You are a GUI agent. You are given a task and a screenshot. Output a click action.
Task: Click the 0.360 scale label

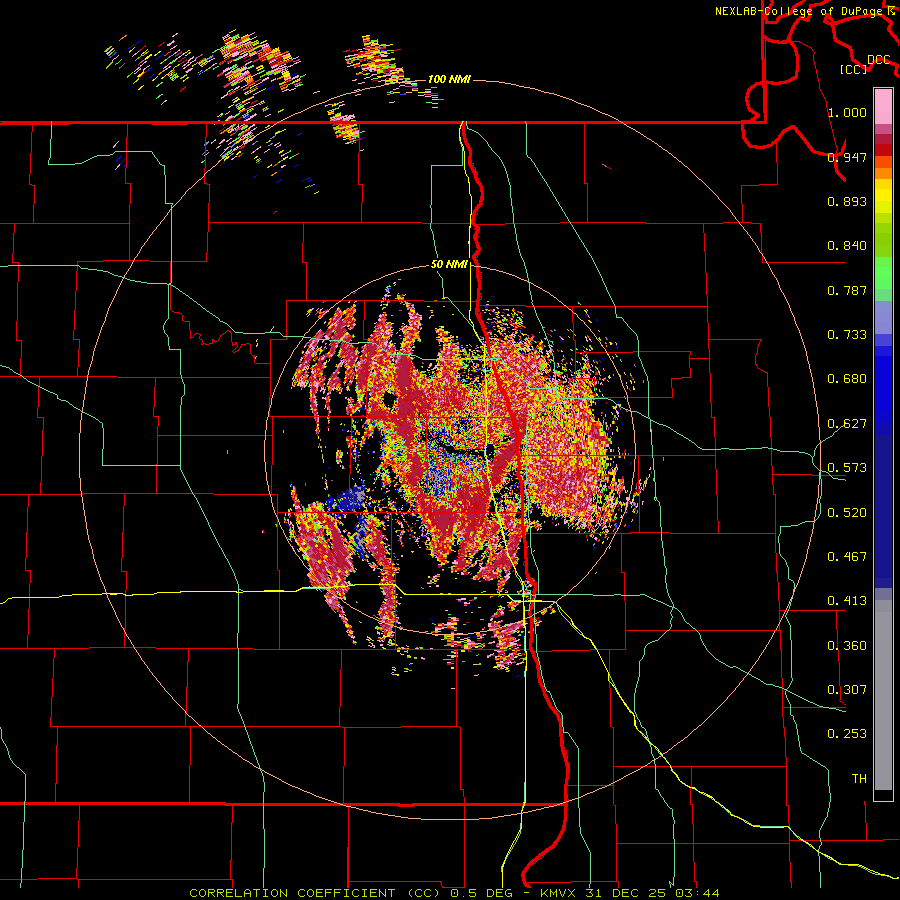[x=847, y=646]
